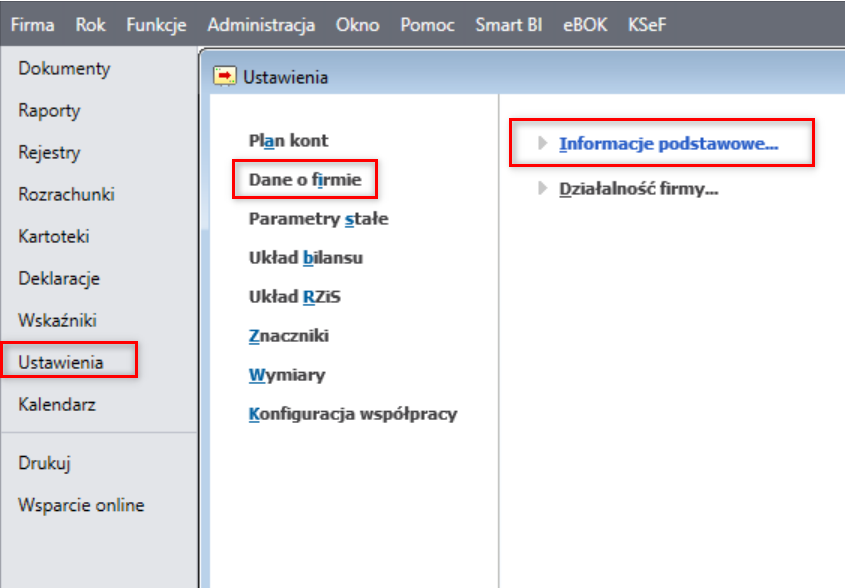Open the KSeF menu
Viewport: 845px width, 588px height.
pyautogui.click(x=647, y=25)
